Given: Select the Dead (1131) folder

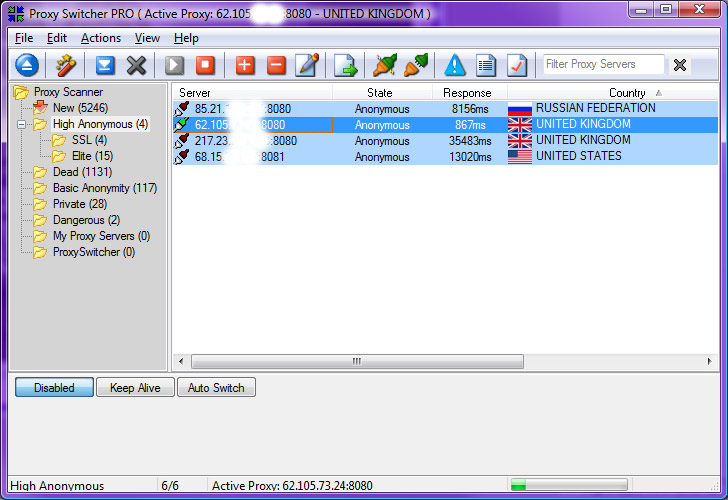Looking at the screenshot, I should [x=82, y=172].
